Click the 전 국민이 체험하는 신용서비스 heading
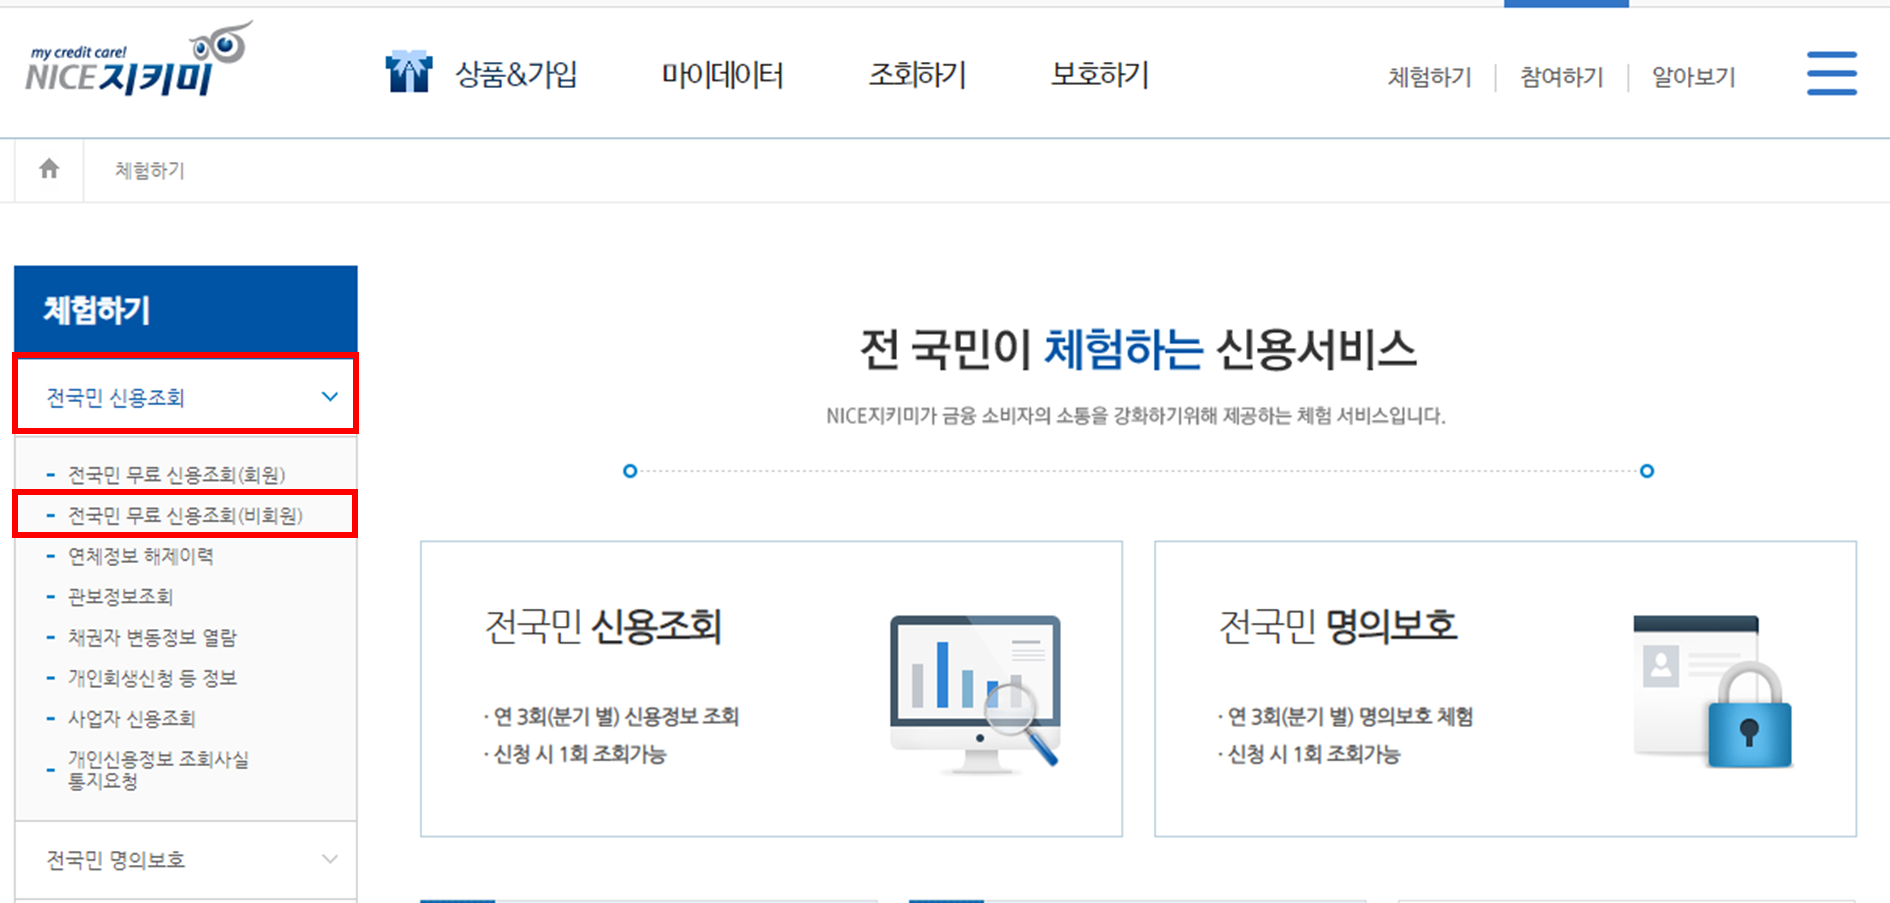The height and width of the screenshot is (903, 1890). point(1138,349)
